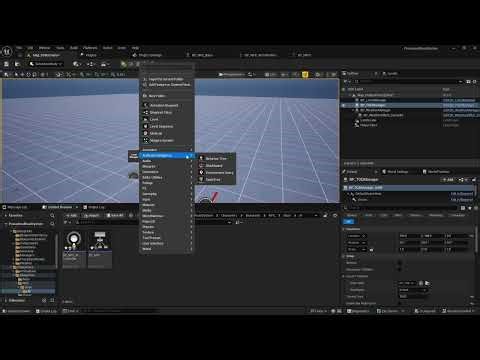Switch to the Project Settings tab
The height and width of the screenshot is (360, 480).
pos(147,55)
